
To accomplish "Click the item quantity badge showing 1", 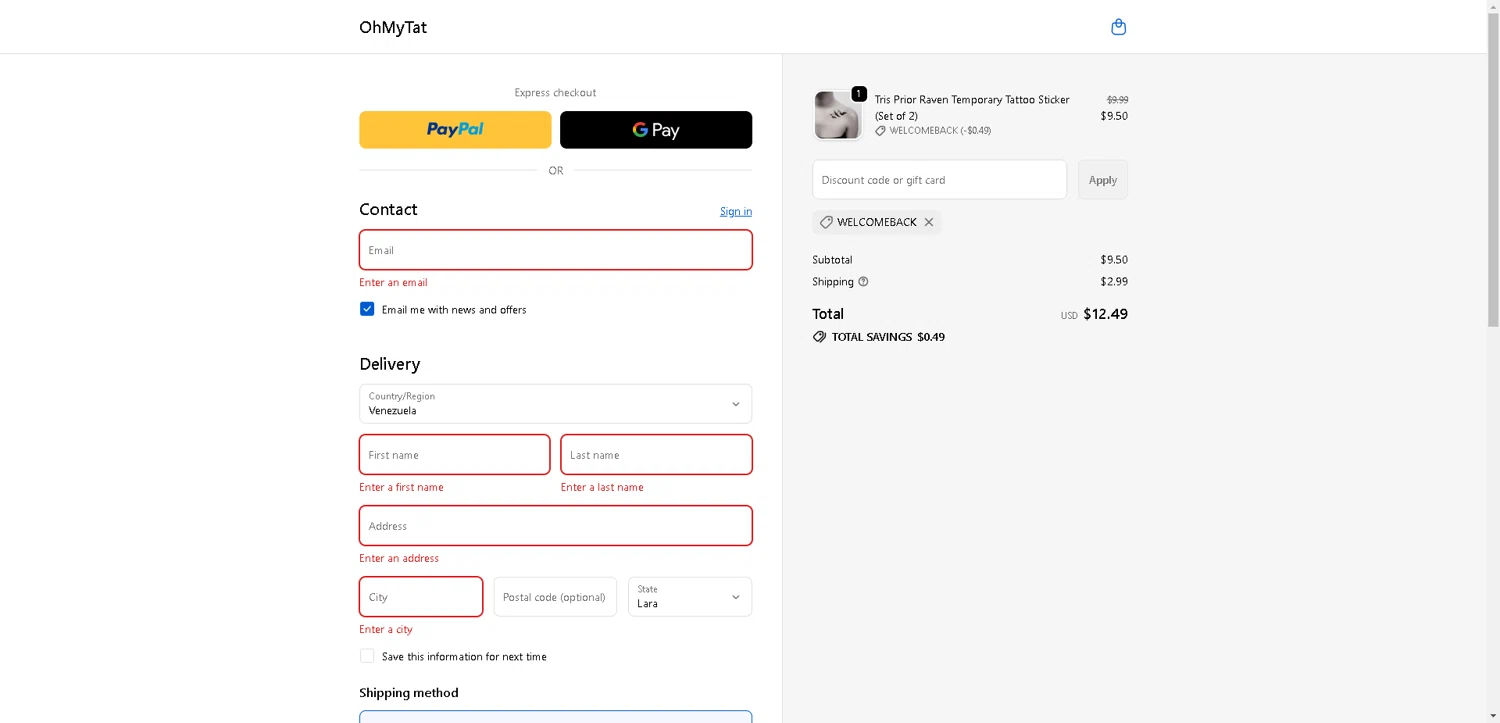I will click(859, 94).
